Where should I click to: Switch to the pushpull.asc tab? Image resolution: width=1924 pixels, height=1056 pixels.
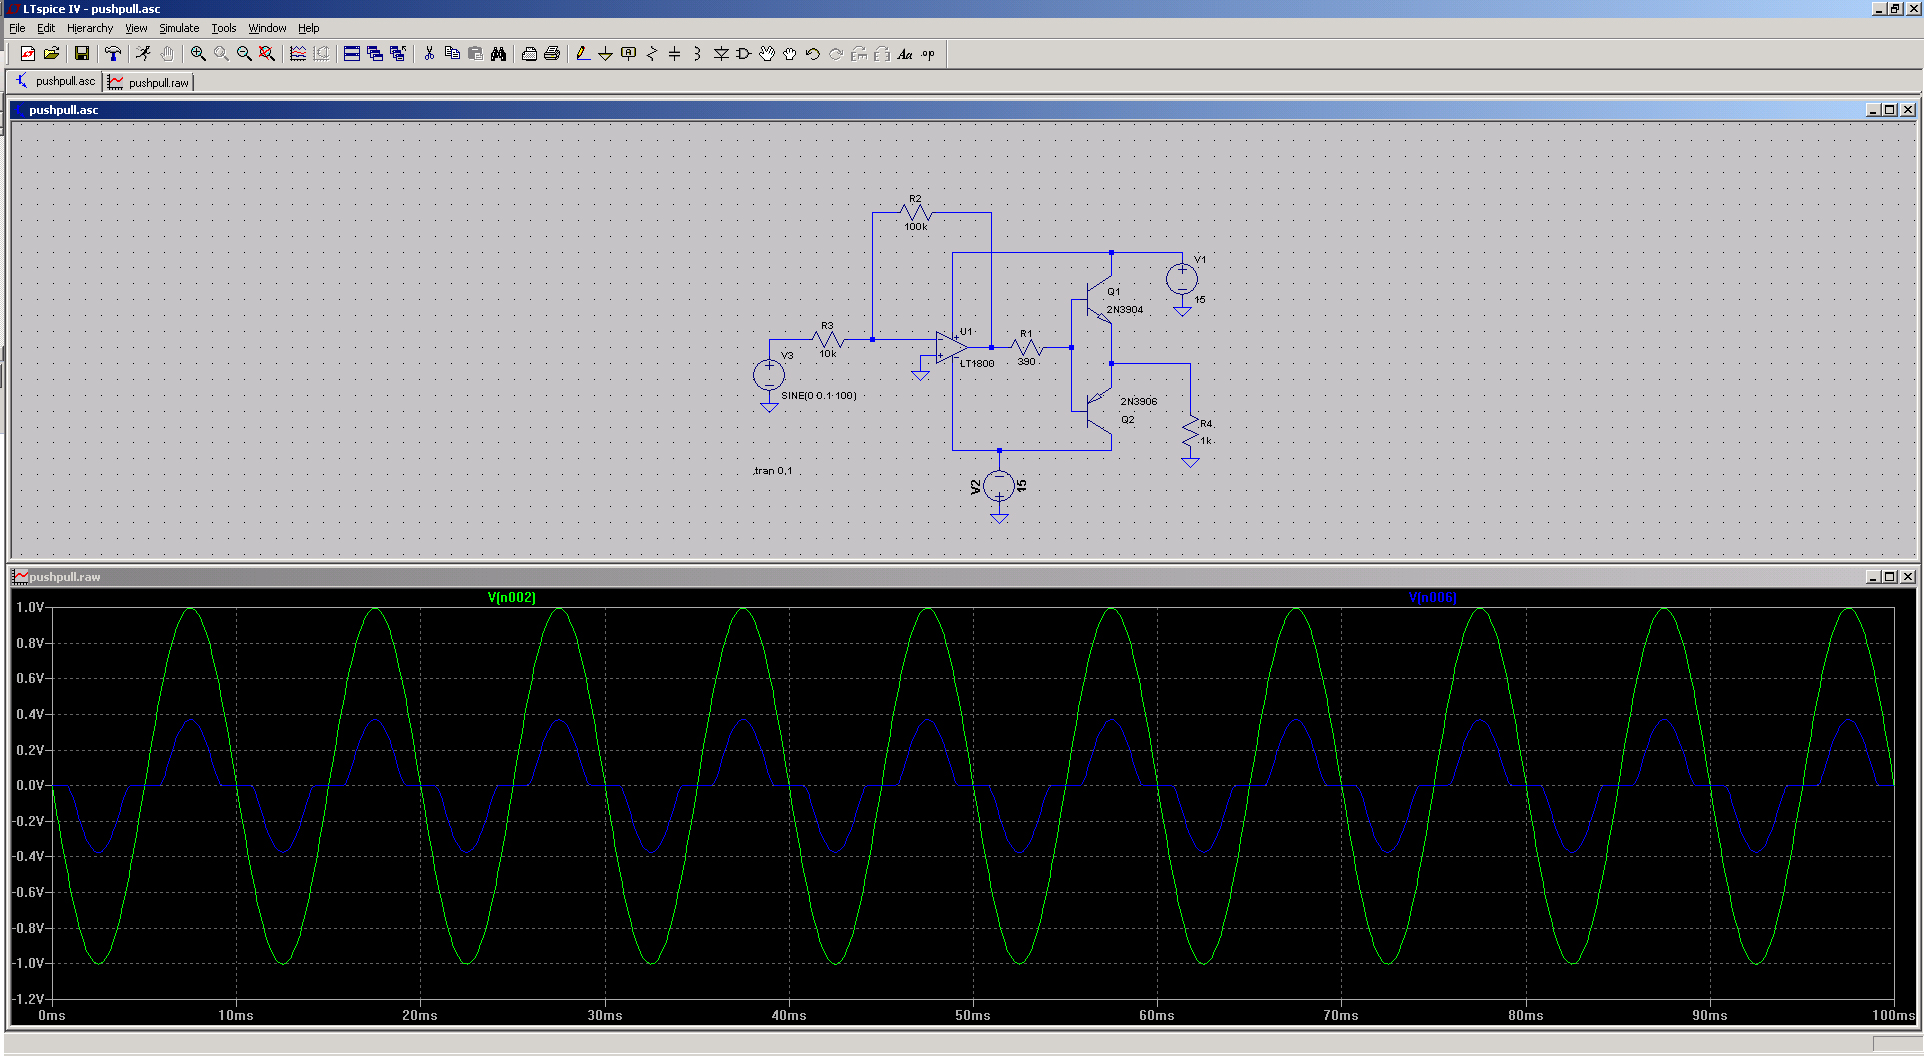(x=56, y=81)
